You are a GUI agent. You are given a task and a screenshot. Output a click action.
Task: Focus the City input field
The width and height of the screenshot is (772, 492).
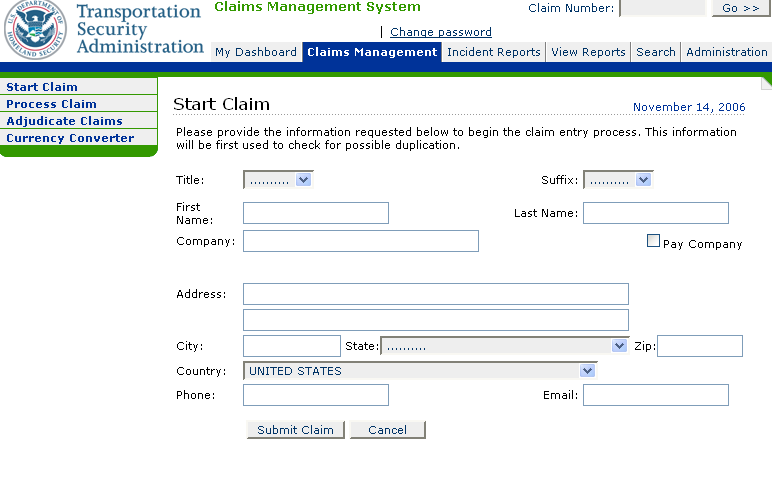[x=291, y=346]
